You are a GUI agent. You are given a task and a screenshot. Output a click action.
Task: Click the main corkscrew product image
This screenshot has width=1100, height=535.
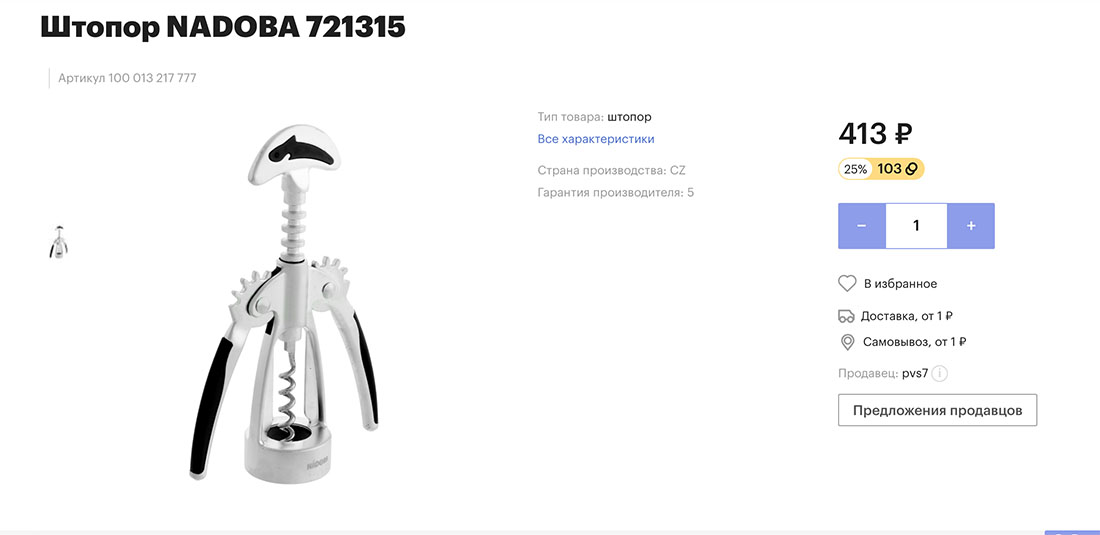284,302
